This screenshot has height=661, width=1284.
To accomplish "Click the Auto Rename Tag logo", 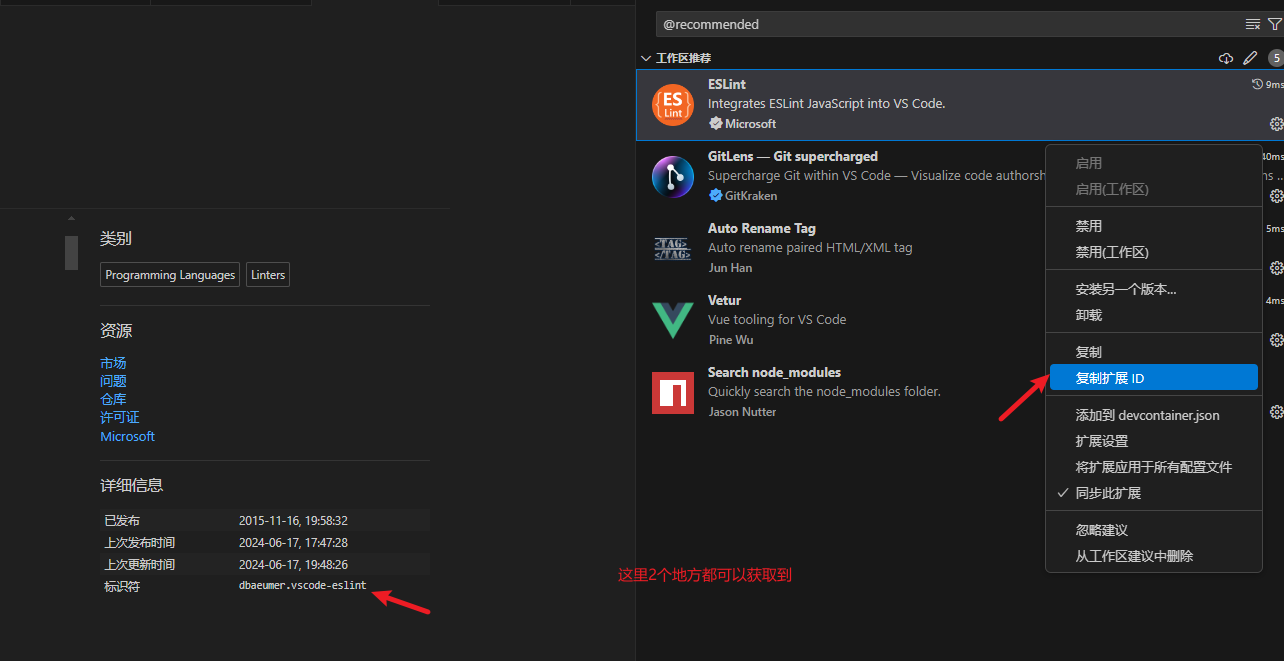I will pos(673,249).
